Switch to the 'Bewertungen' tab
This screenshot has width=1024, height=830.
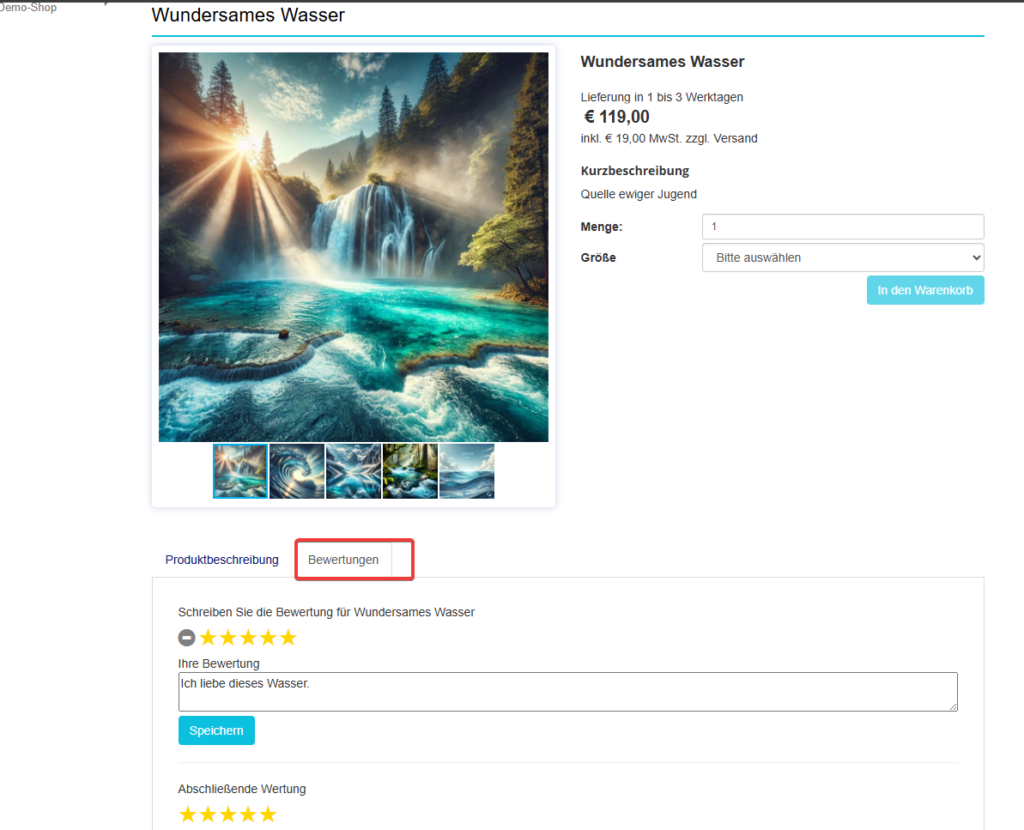click(346, 560)
